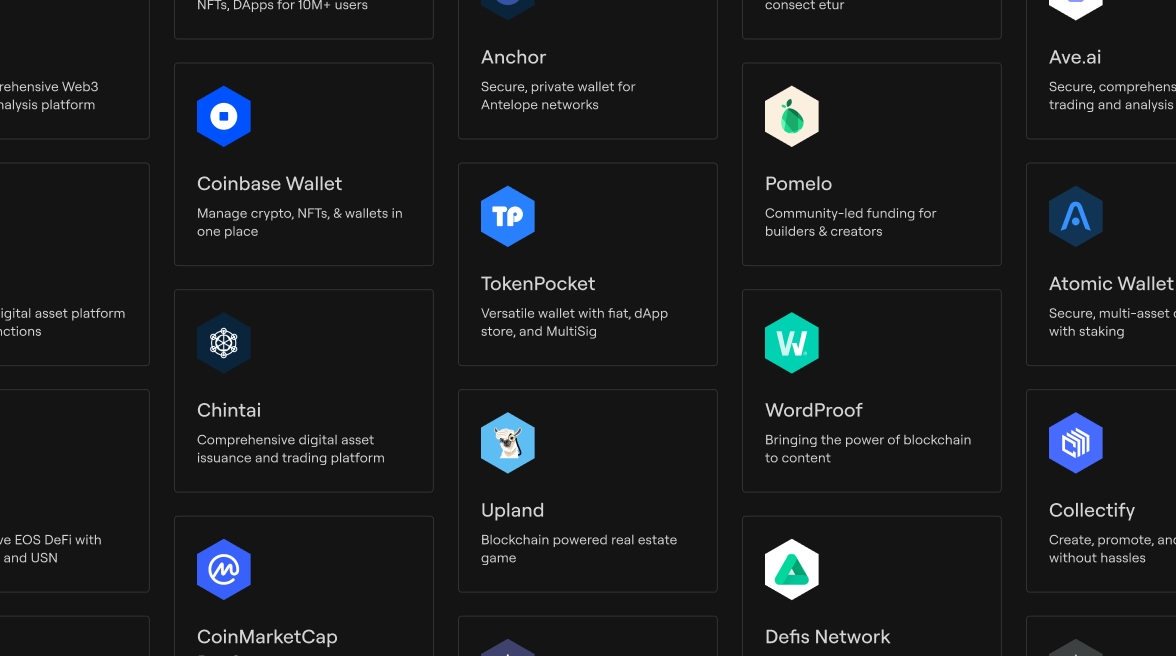Screen dimensions: 1176x656
Task: Select TokenPocket description mentioning MultiSig
Action: point(574,322)
